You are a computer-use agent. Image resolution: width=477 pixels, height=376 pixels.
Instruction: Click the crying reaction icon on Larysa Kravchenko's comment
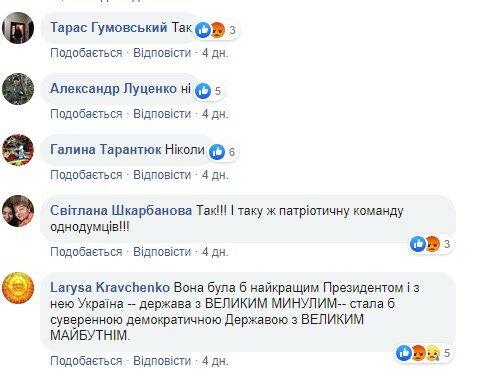[x=432, y=353]
